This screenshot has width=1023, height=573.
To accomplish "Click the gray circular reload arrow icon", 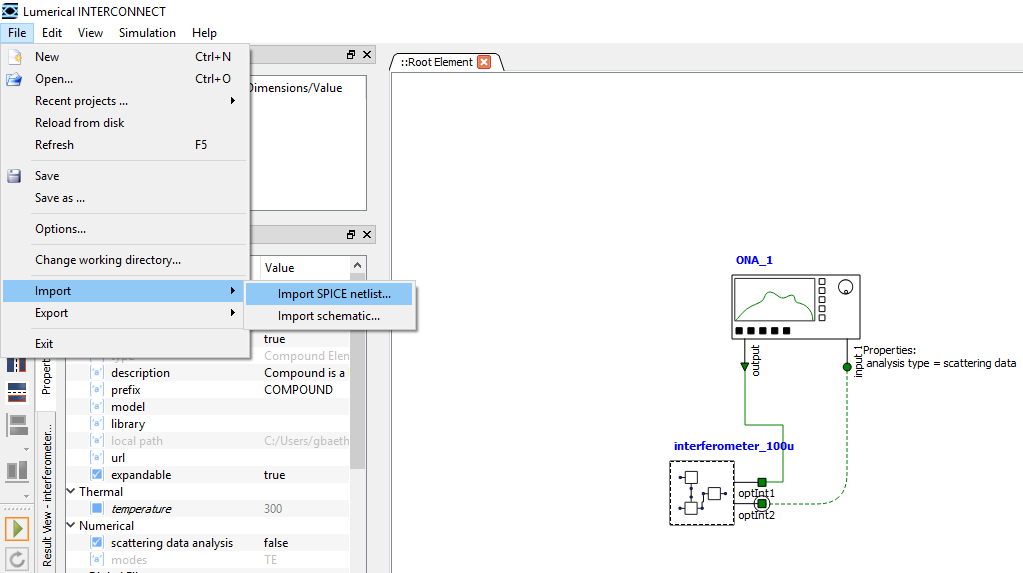I will point(17,559).
